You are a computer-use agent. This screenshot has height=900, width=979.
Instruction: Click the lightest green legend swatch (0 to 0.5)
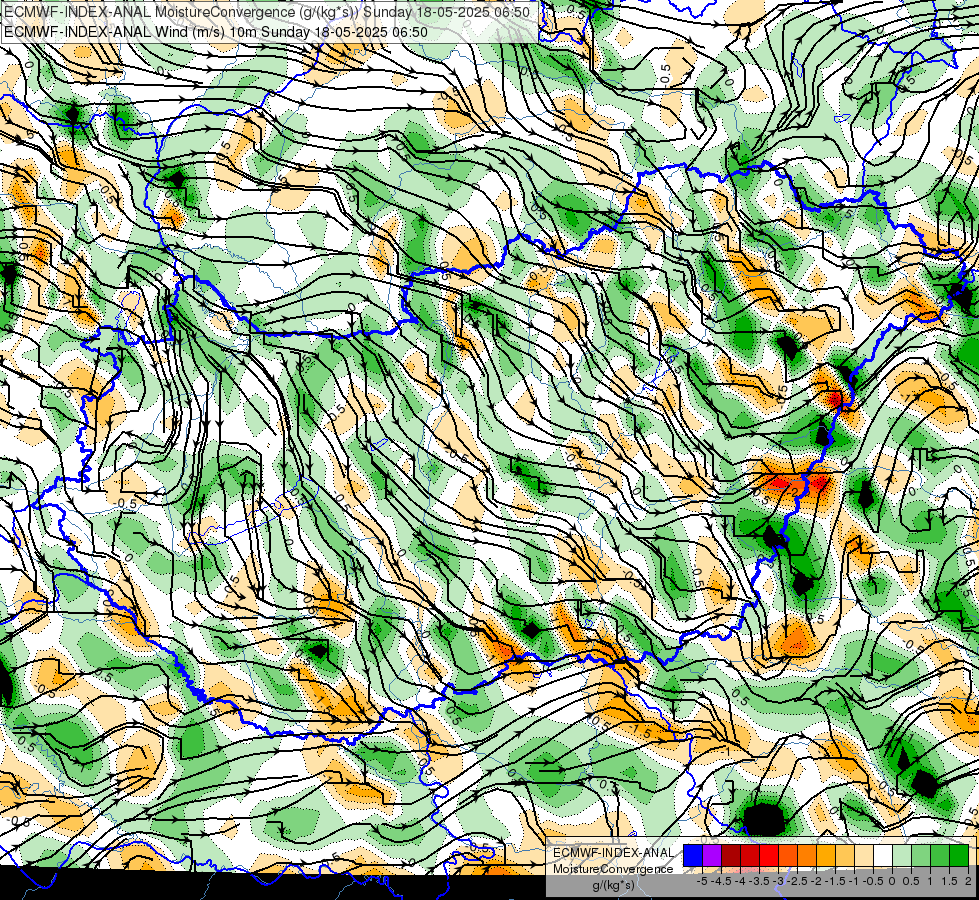tap(902, 855)
